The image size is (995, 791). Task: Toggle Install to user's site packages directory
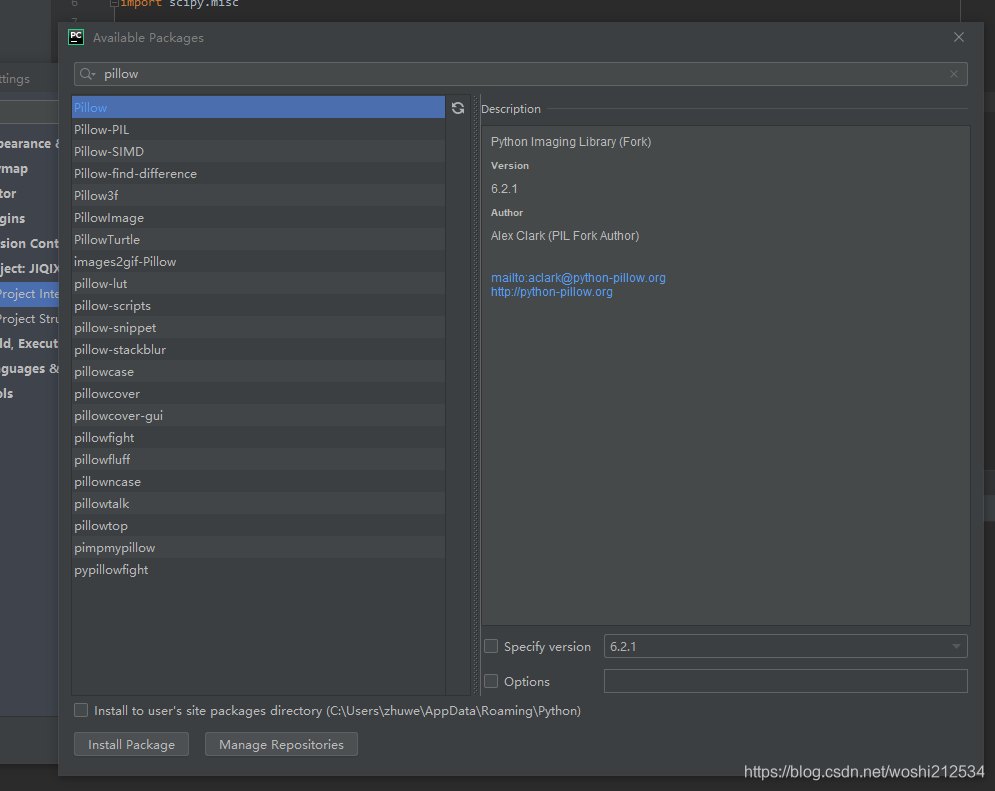pos(81,710)
